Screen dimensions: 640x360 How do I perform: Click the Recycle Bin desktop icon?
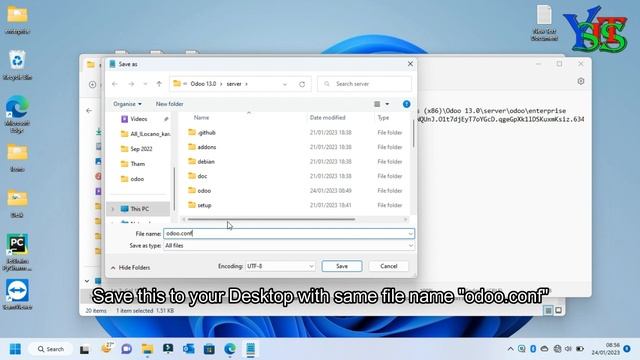17,65
